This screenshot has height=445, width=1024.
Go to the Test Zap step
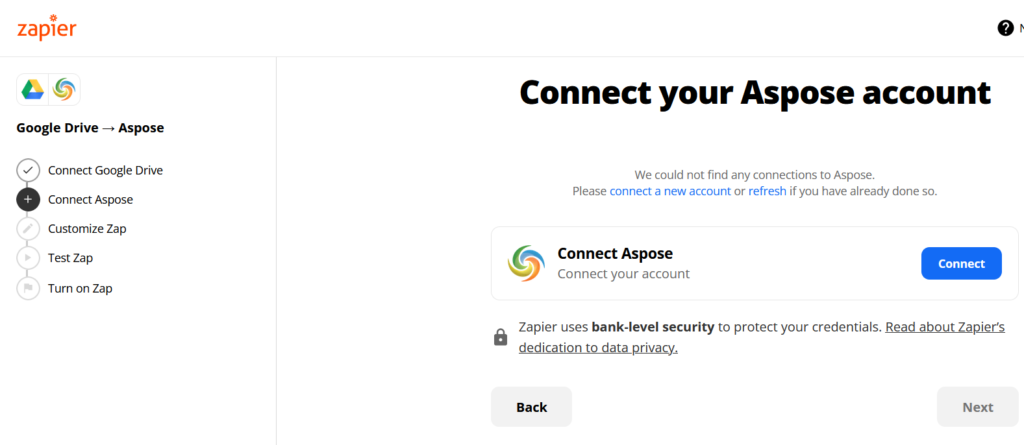tap(70, 258)
